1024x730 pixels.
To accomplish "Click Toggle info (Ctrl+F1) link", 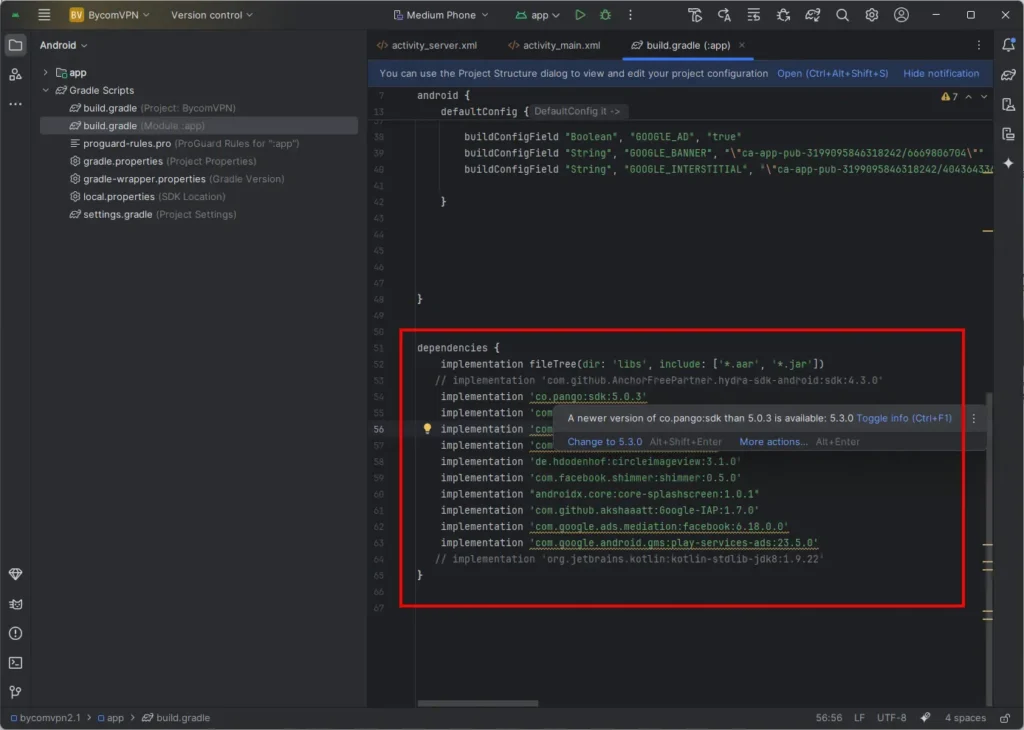I will [904, 419].
